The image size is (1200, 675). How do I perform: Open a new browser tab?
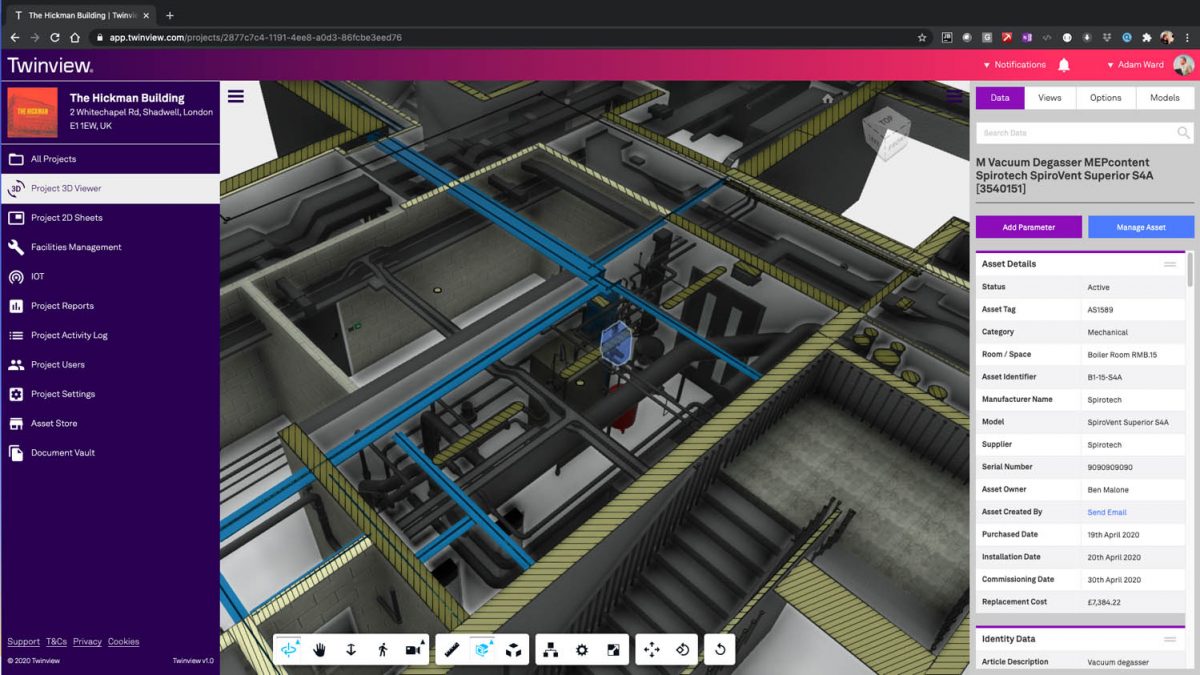click(169, 15)
